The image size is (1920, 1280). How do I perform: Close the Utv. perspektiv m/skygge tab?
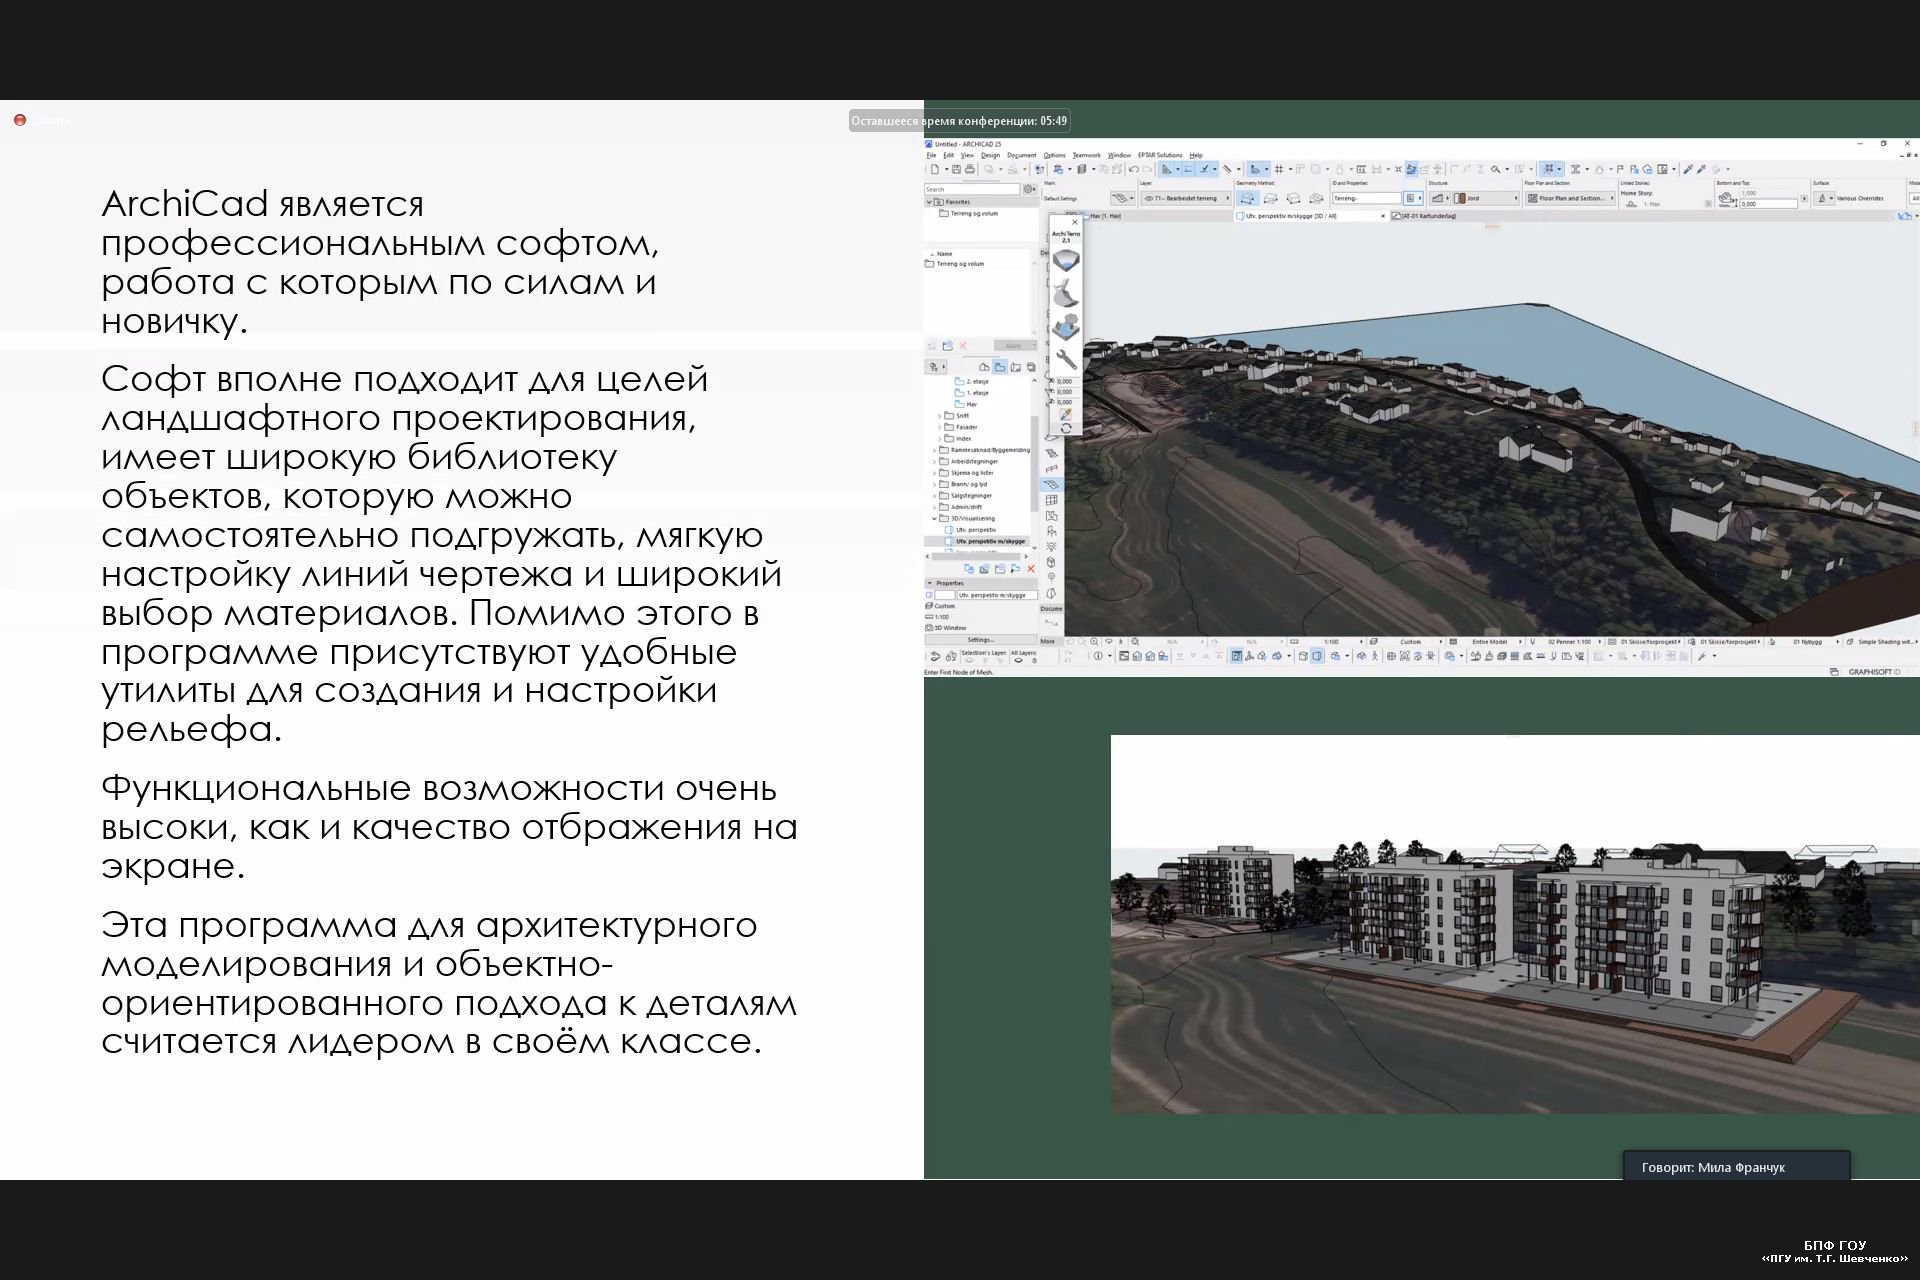pos(1383,216)
